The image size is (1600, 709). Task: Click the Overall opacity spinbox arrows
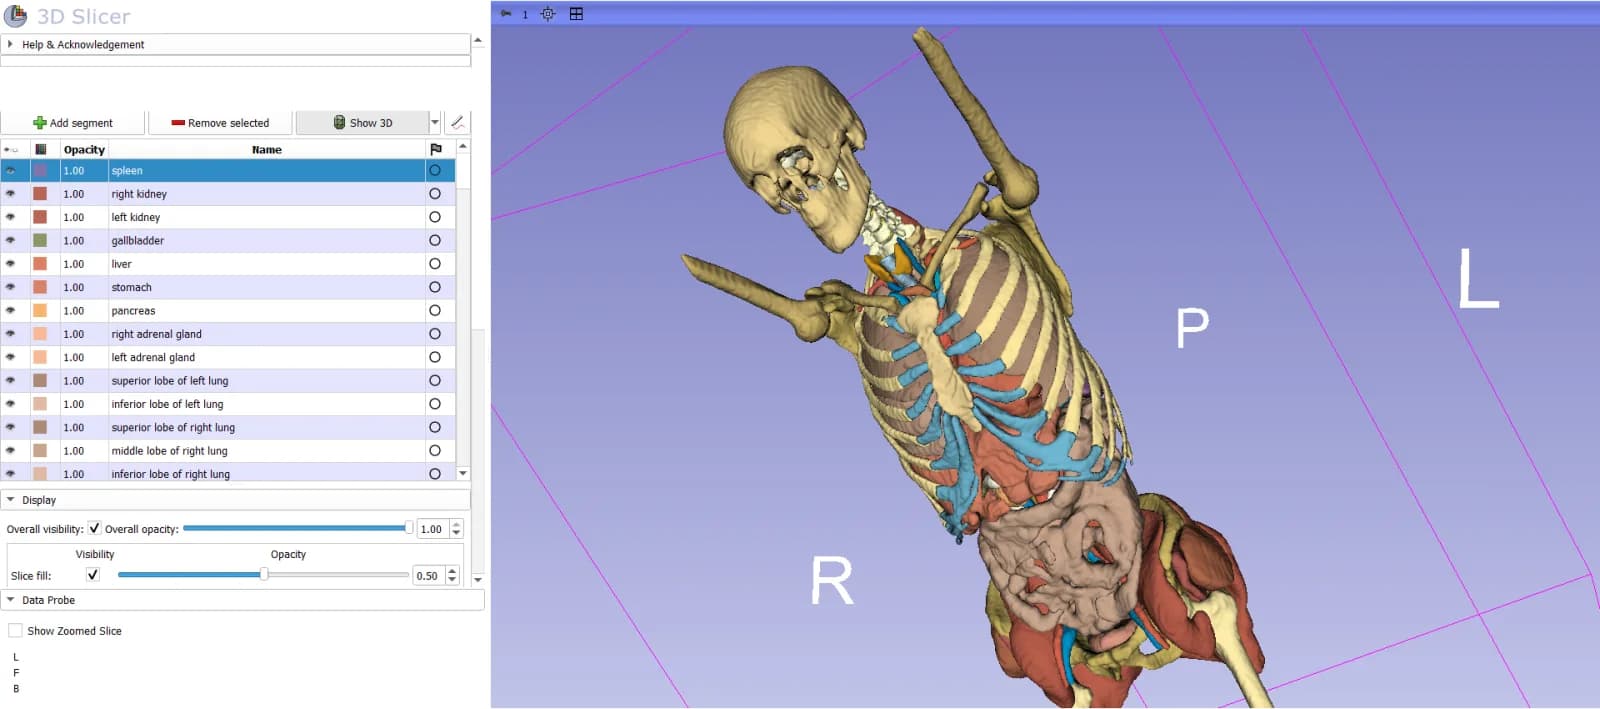point(457,529)
